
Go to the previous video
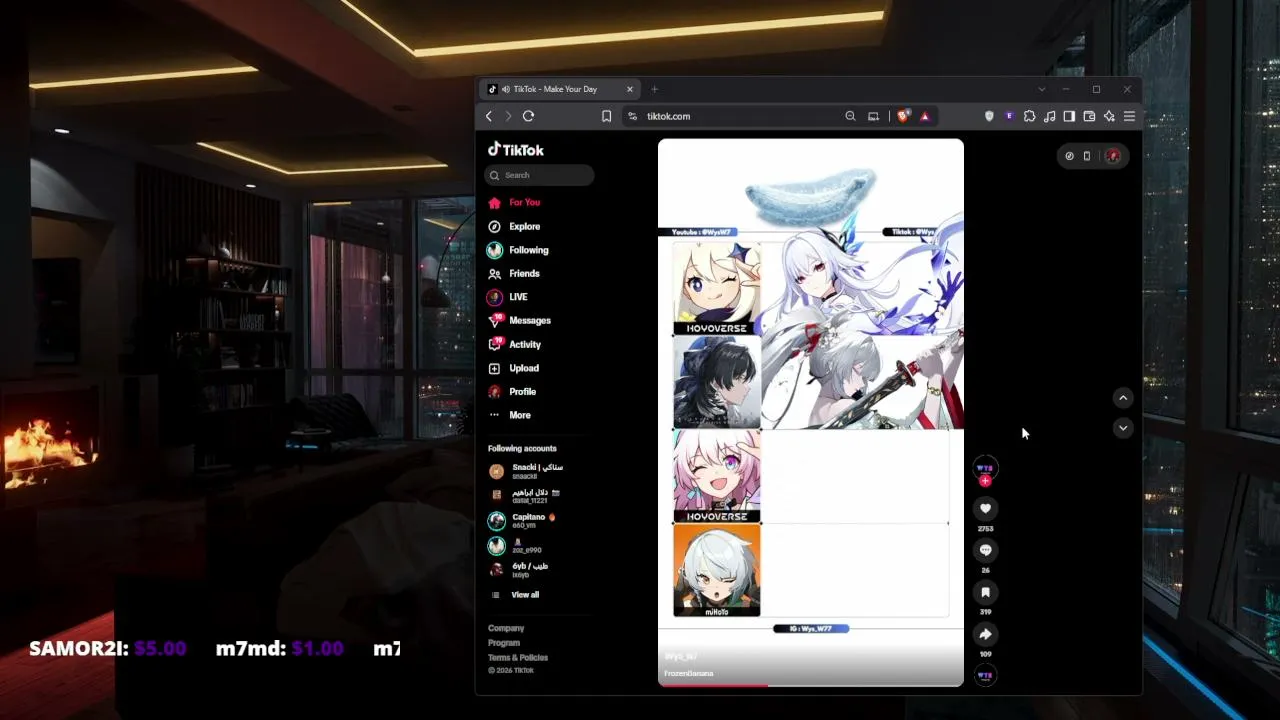pyautogui.click(x=1123, y=398)
